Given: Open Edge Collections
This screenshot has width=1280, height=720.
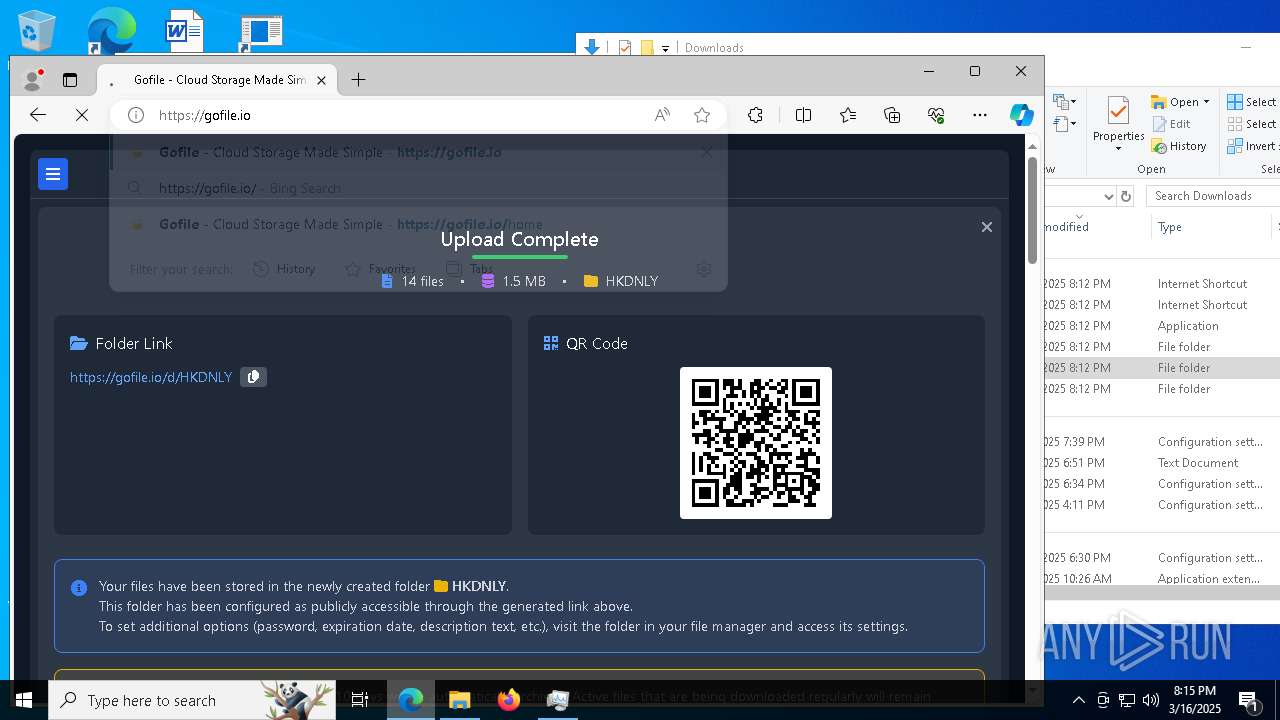Looking at the screenshot, I should (892, 115).
